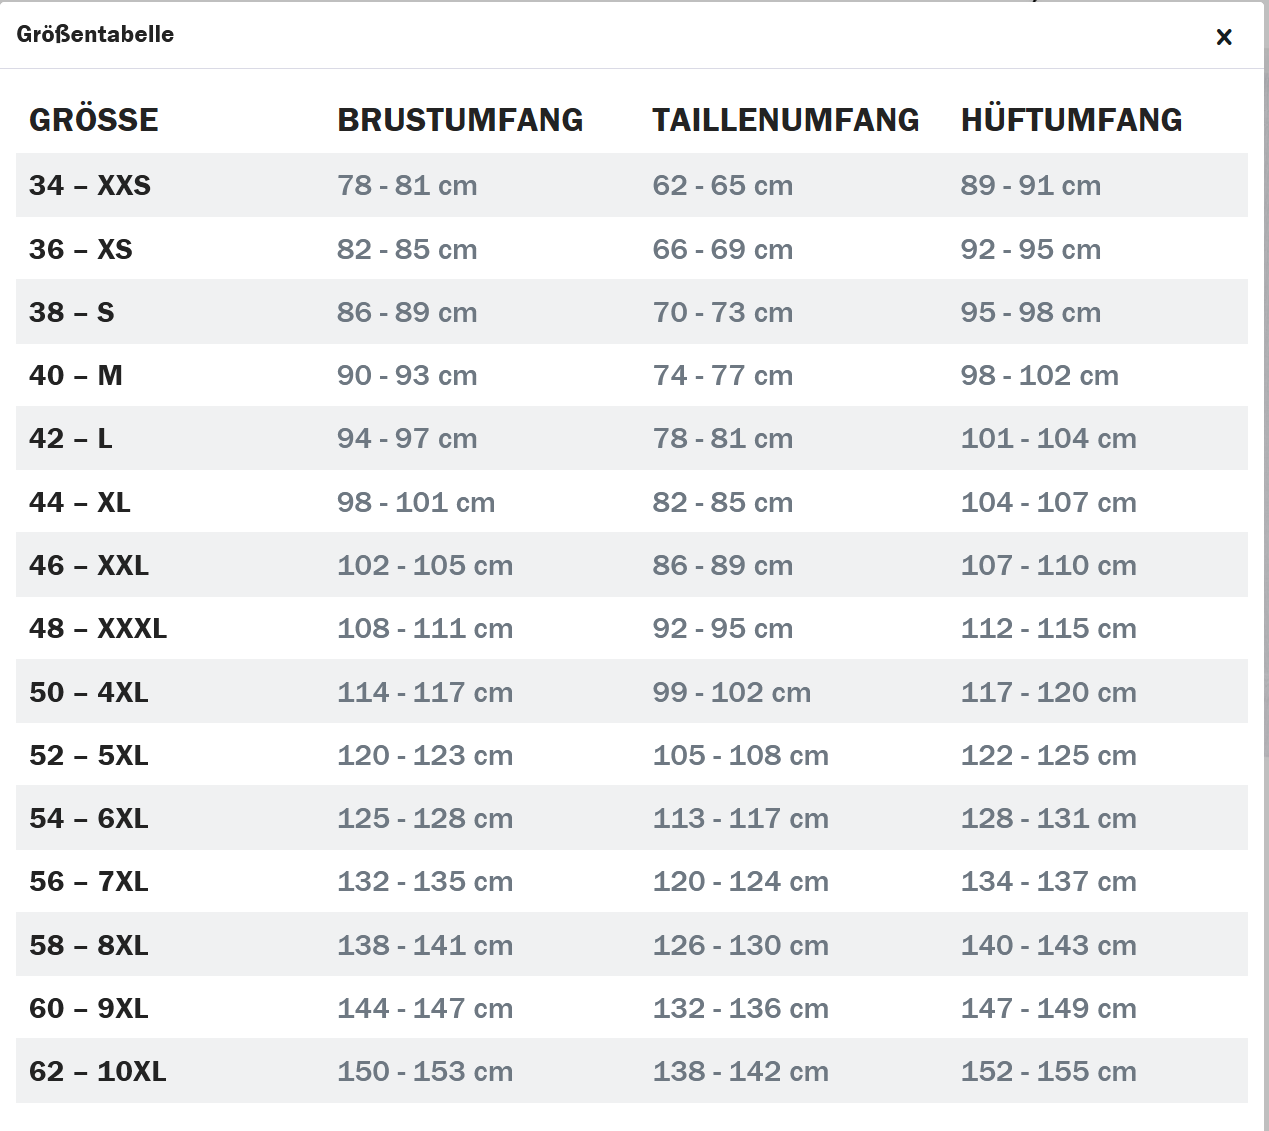Click the 46 – XXL size label

point(89,565)
